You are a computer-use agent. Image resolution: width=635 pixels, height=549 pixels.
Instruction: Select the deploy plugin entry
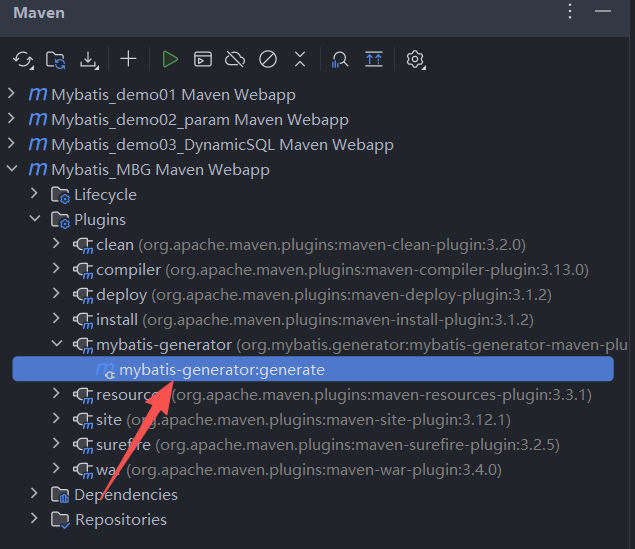(x=324, y=295)
